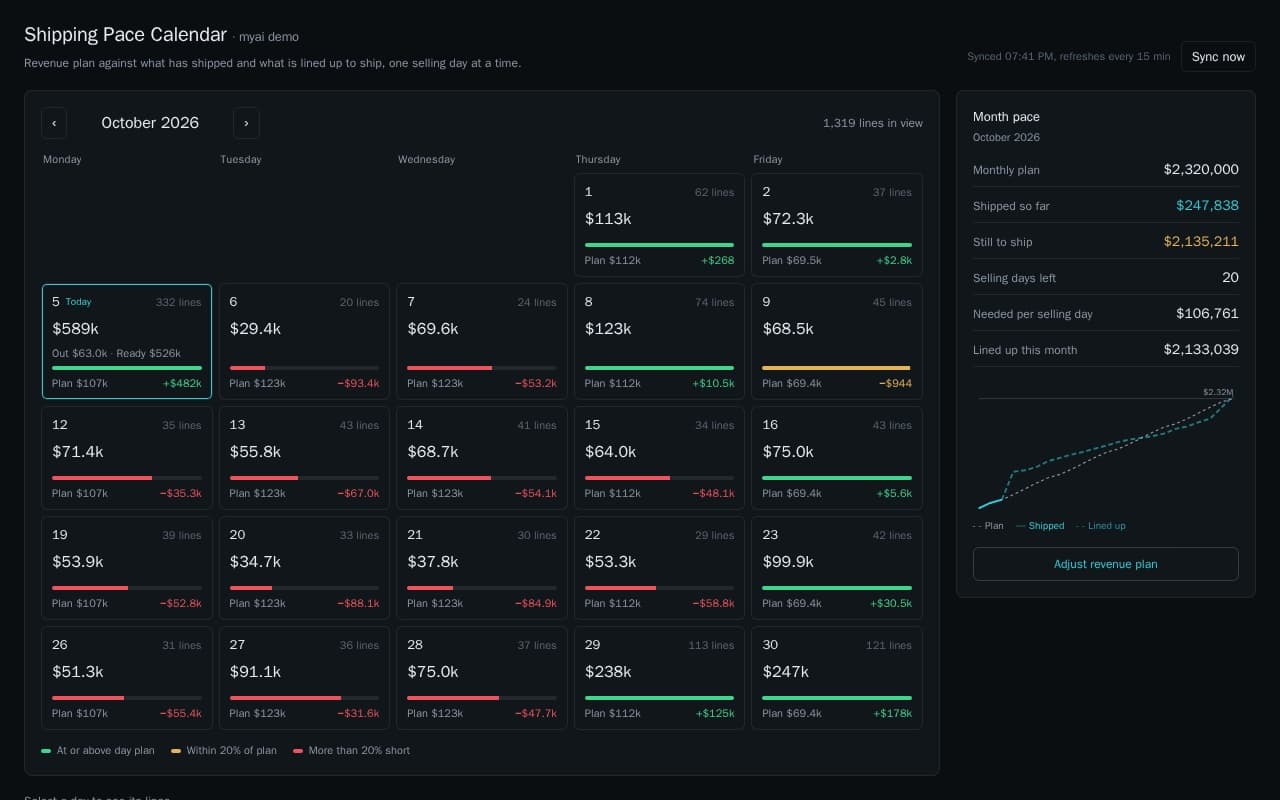This screenshot has width=1280, height=800.
Task: Click the Tuesday column header
Action: [241, 160]
